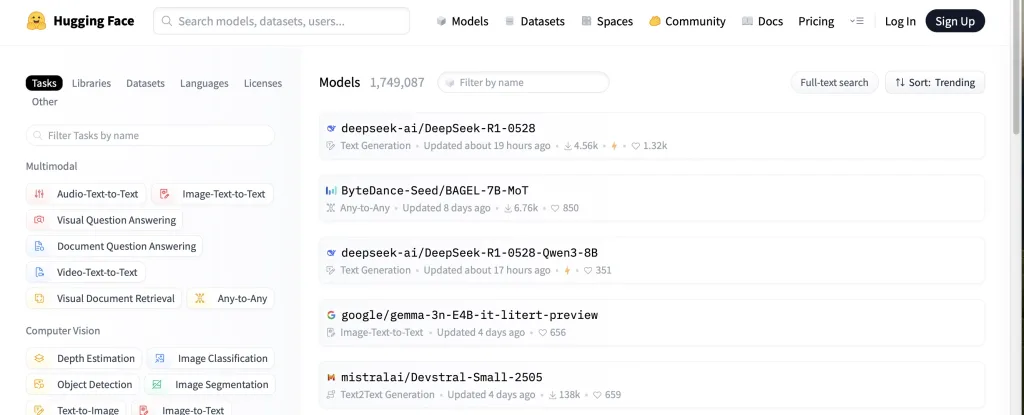Screen dimensions: 1024x415
Task: Open the Sort: Trending dropdown
Action: point(935,82)
